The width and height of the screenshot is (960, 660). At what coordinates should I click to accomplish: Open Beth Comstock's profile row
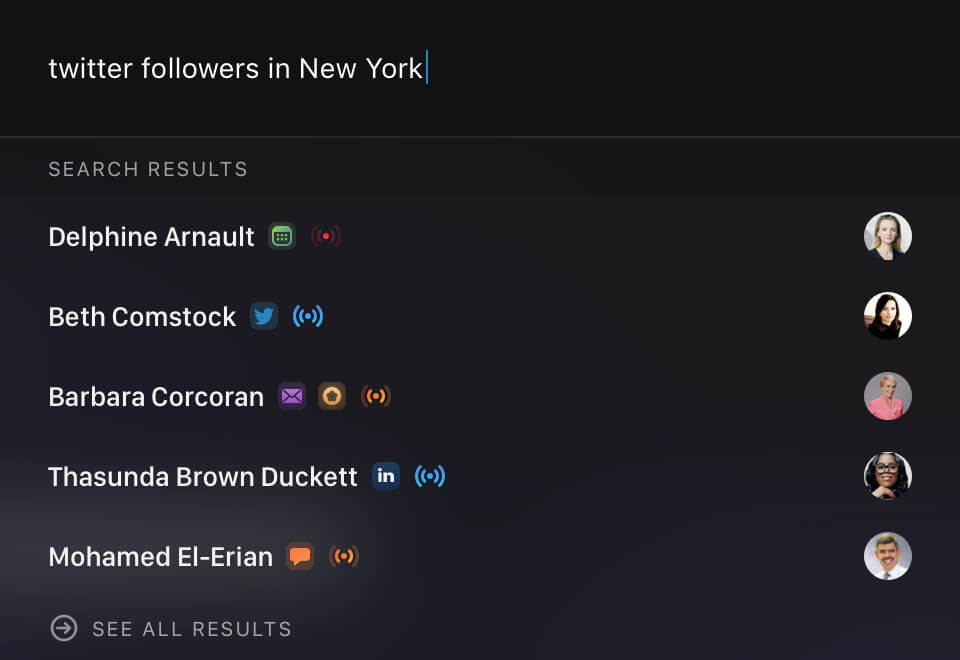pyautogui.click(x=142, y=316)
